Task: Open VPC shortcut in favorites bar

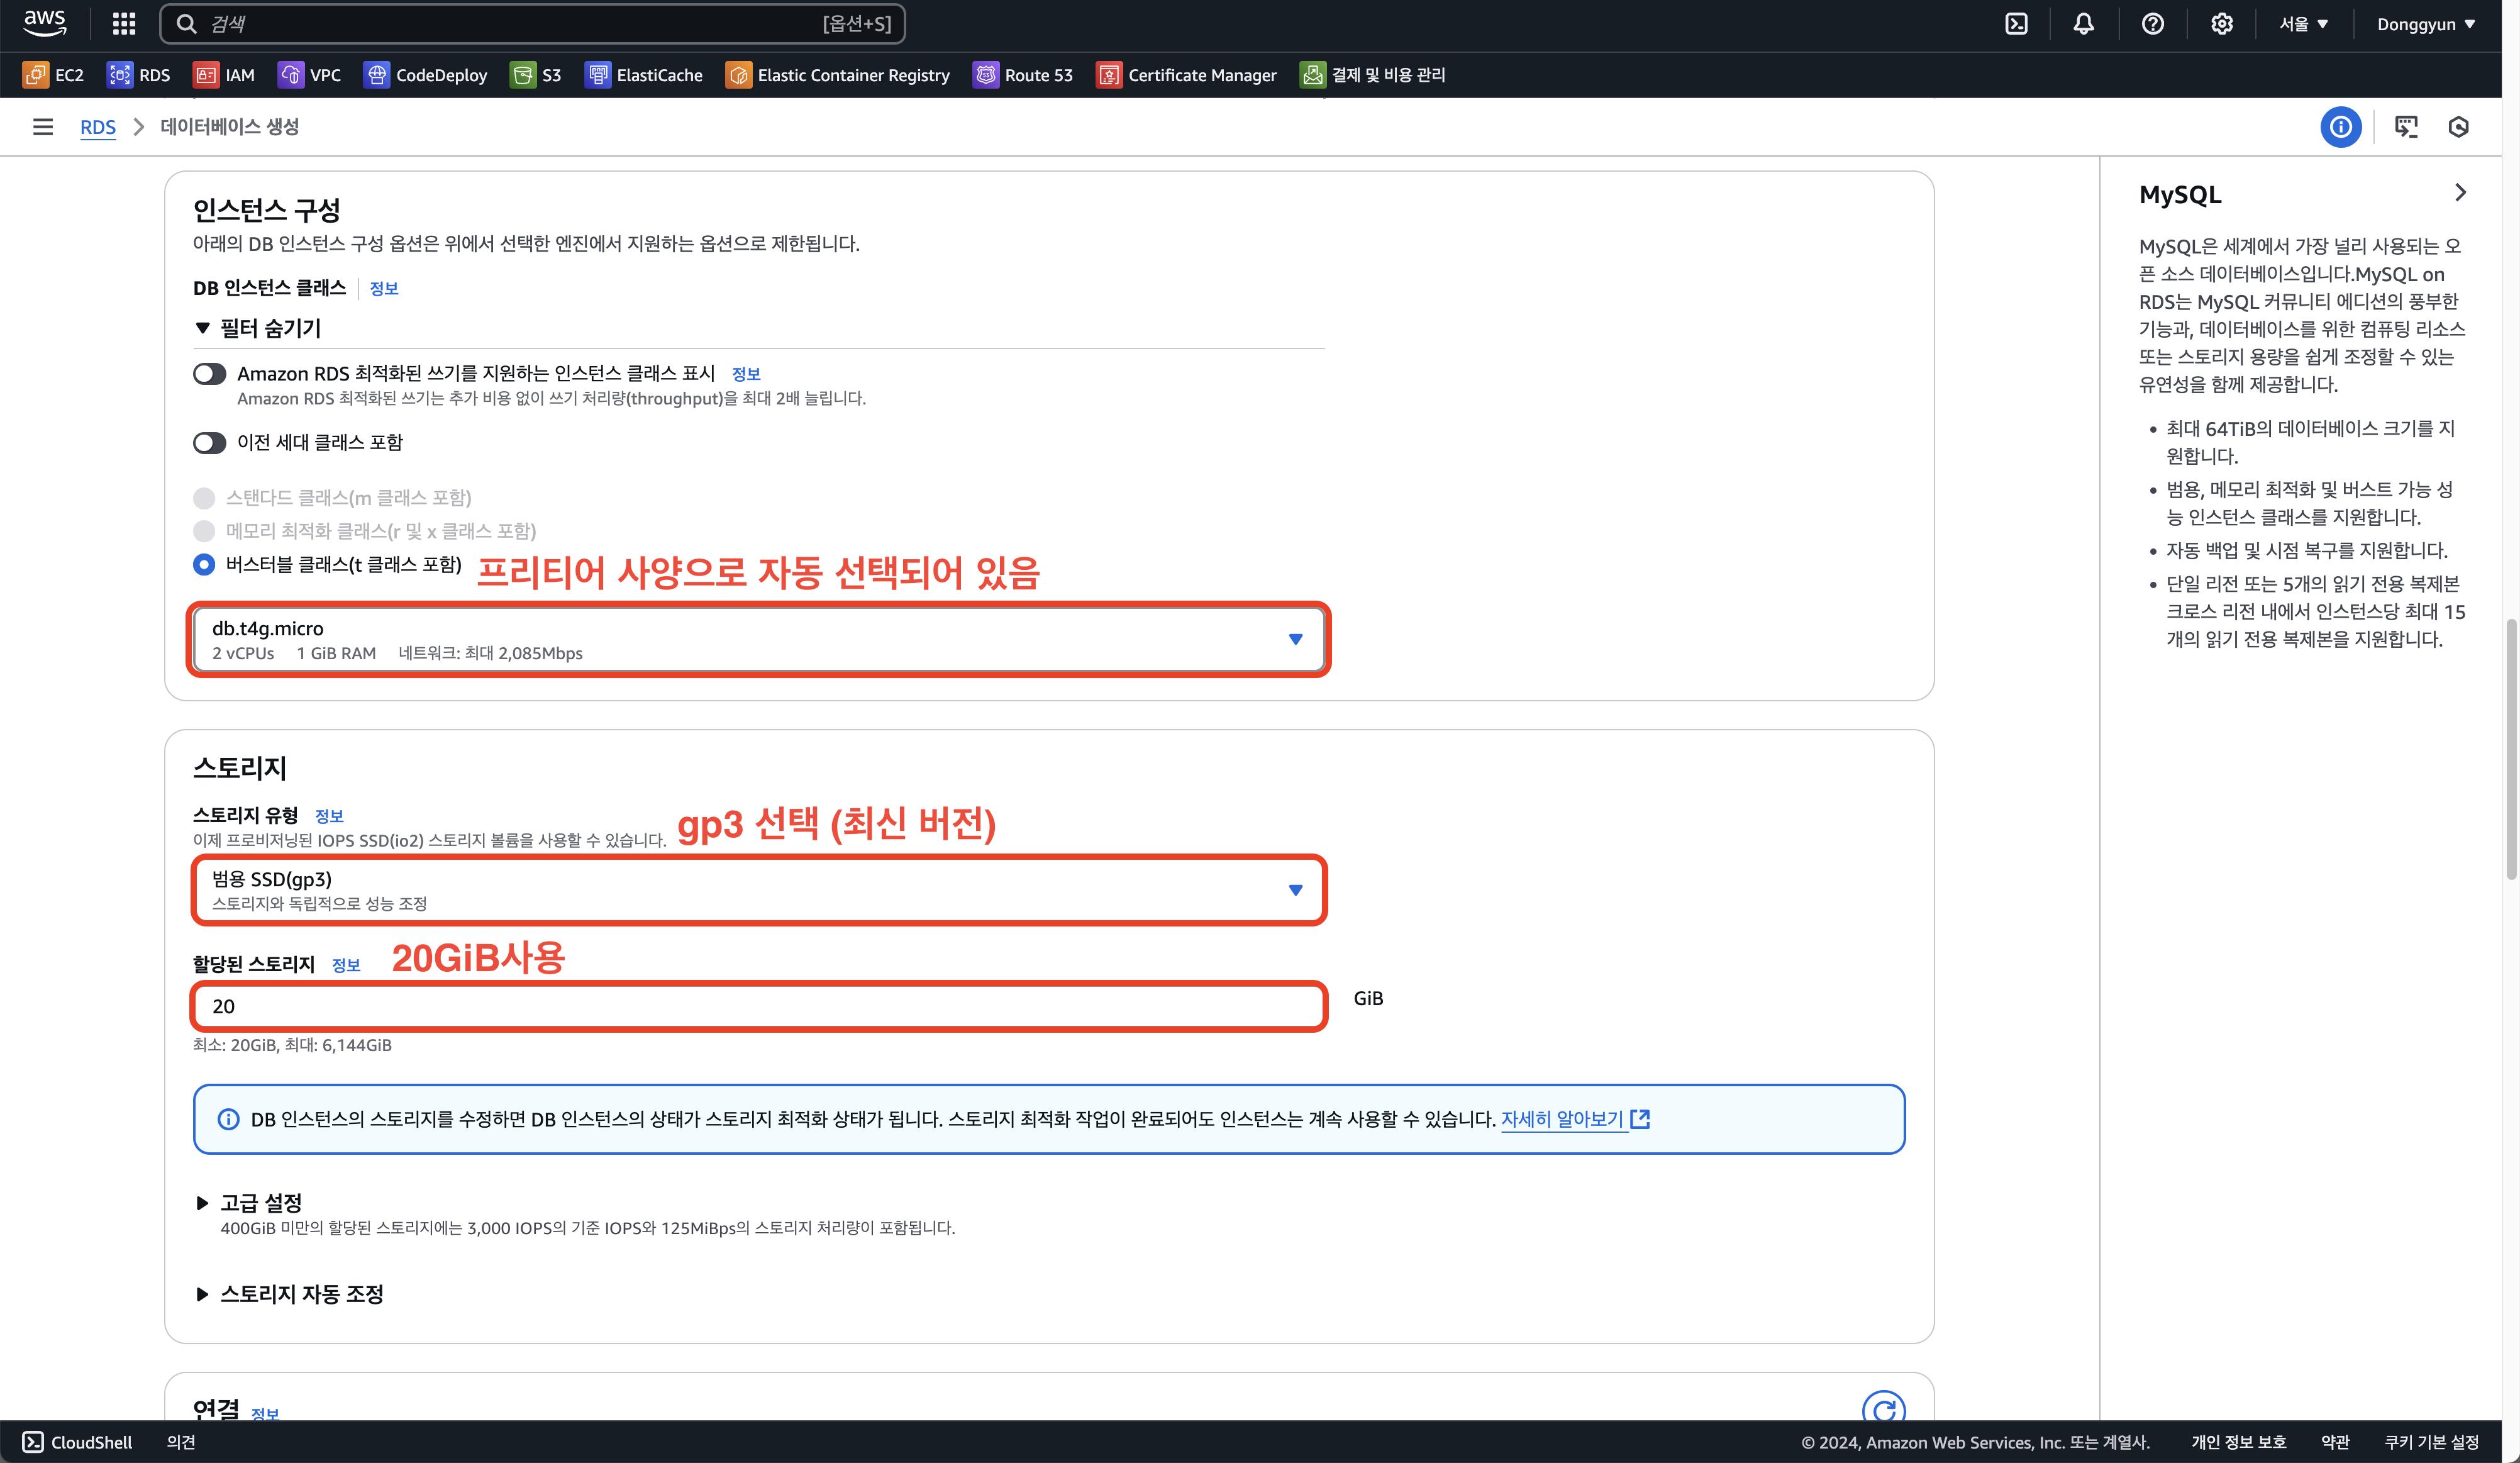Action: point(310,75)
